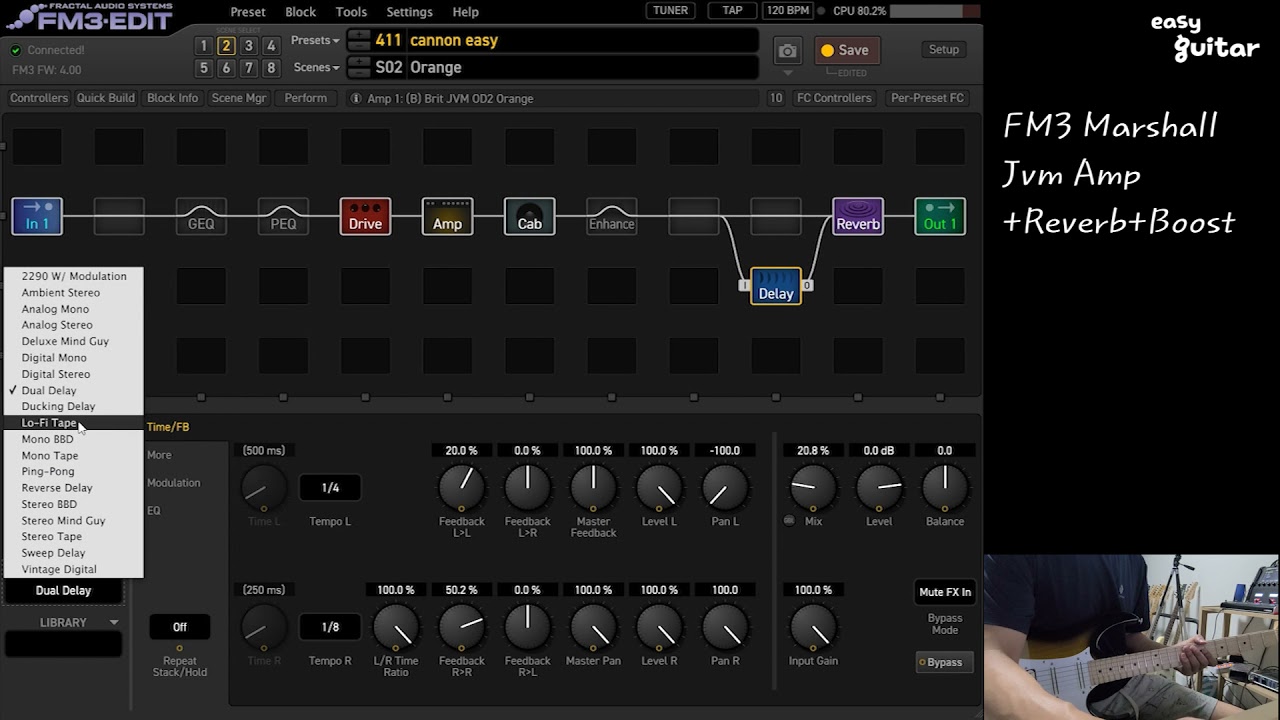Select the In 1 input block
The image size is (1280, 720).
(x=37, y=216)
